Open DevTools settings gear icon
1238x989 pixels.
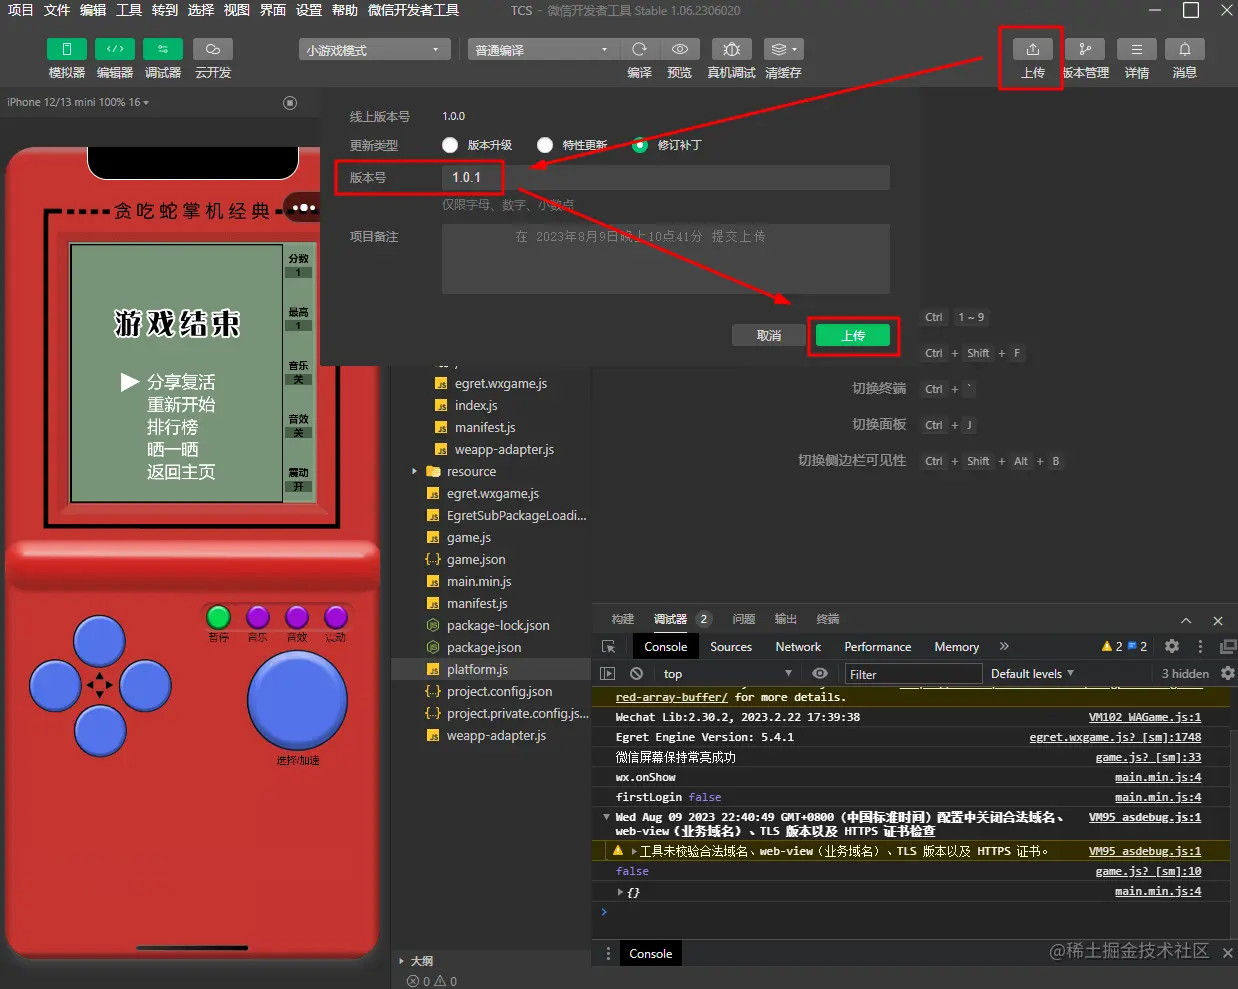click(1172, 646)
